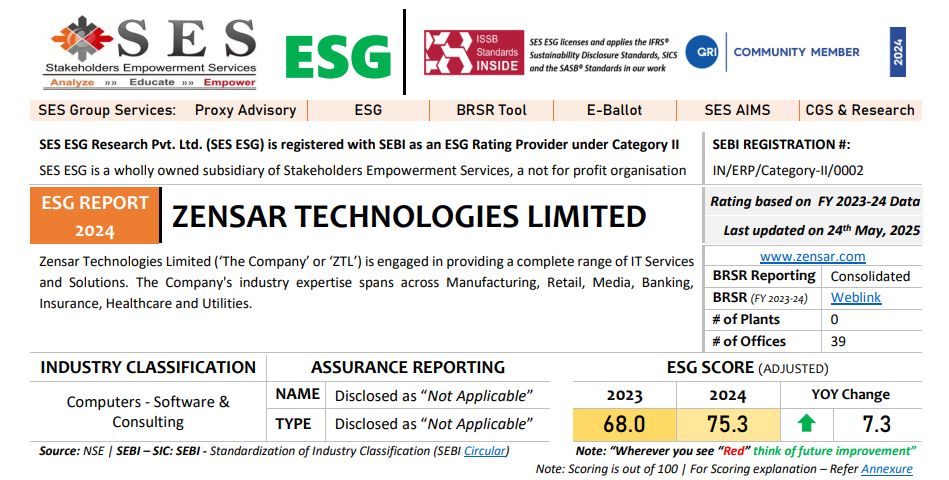Click the green ESG logo text
This screenshot has width=949, height=480.
[338, 59]
